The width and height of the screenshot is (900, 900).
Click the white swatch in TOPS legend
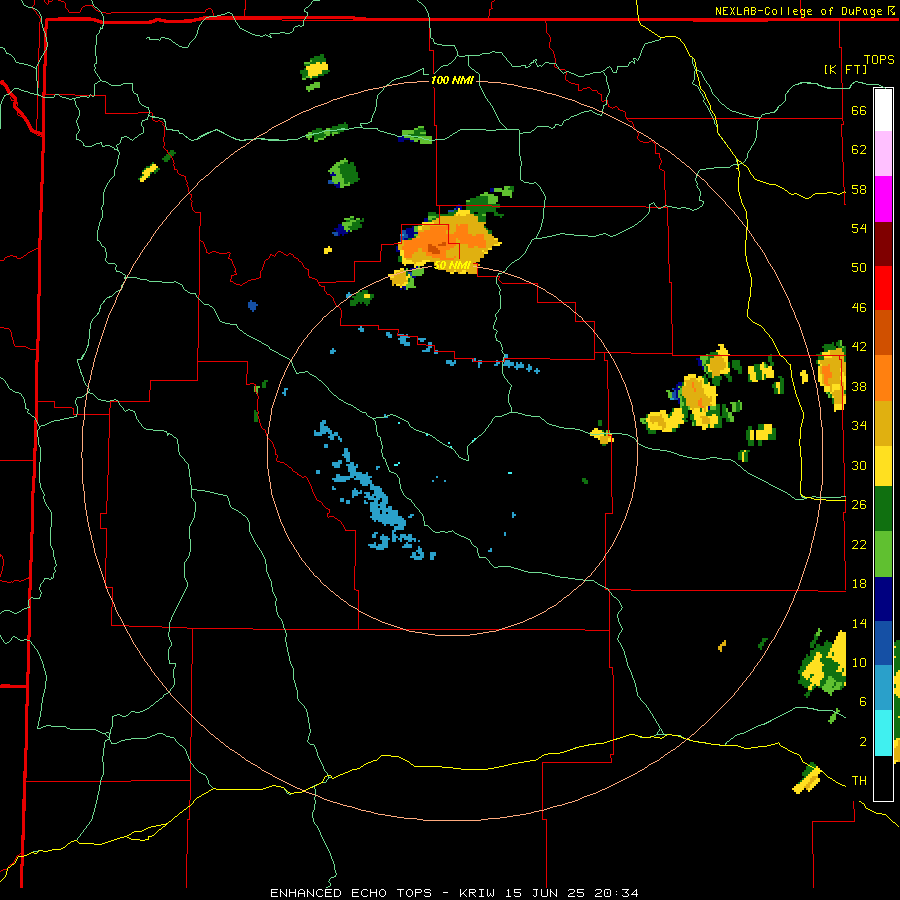(x=883, y=110)
